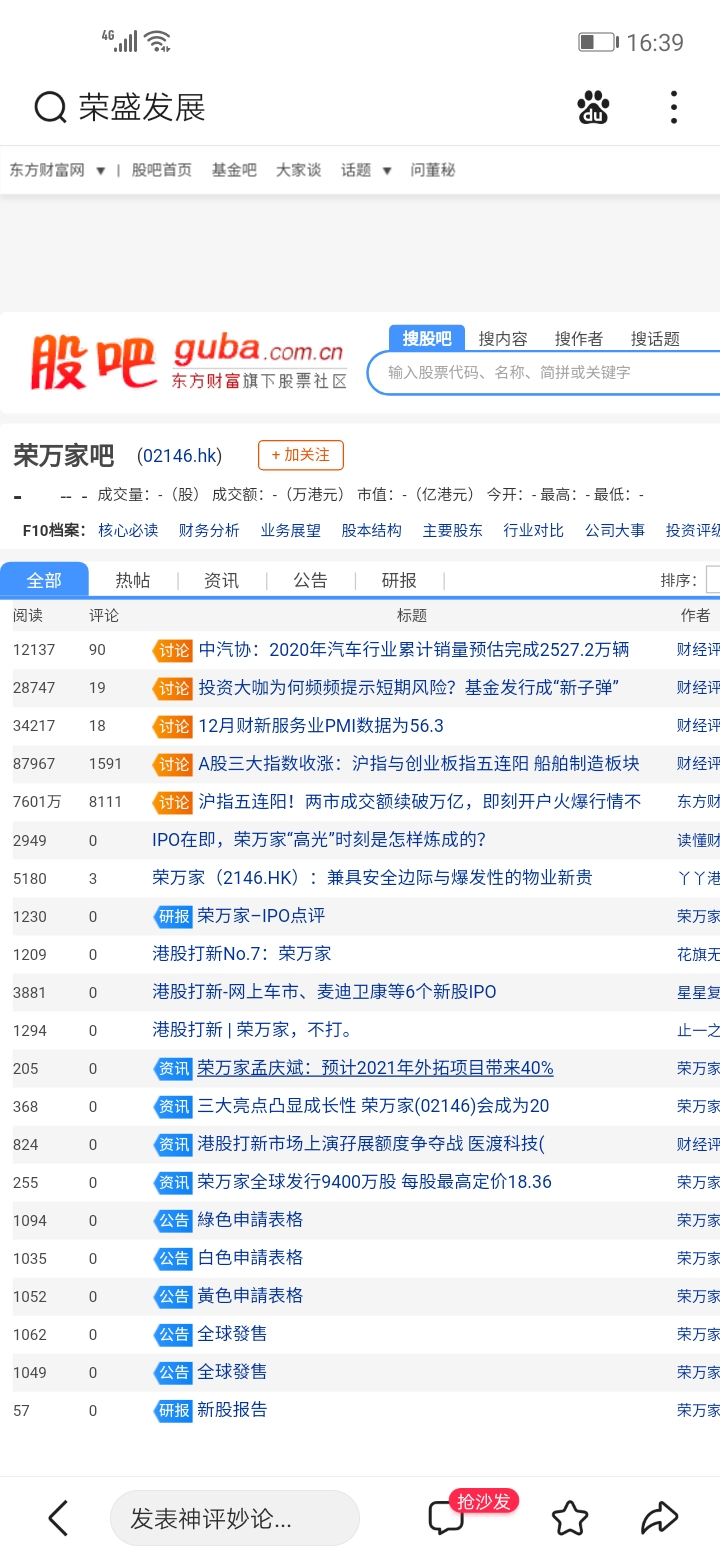
Task: Open 问董秘 nav link
Action: (433, 170)
